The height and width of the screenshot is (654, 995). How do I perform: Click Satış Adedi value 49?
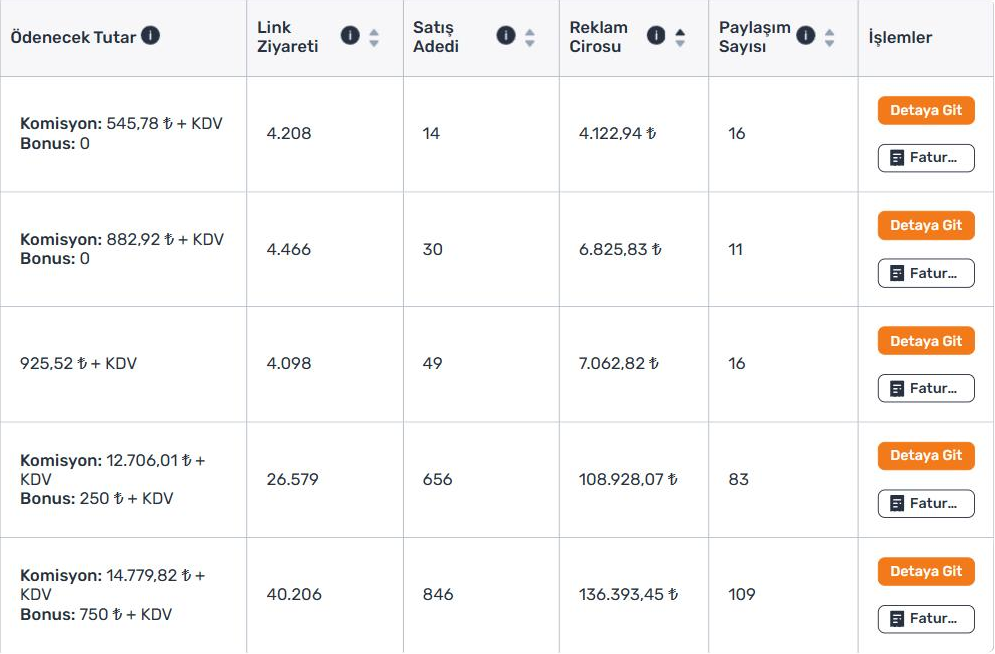[432, 363]
